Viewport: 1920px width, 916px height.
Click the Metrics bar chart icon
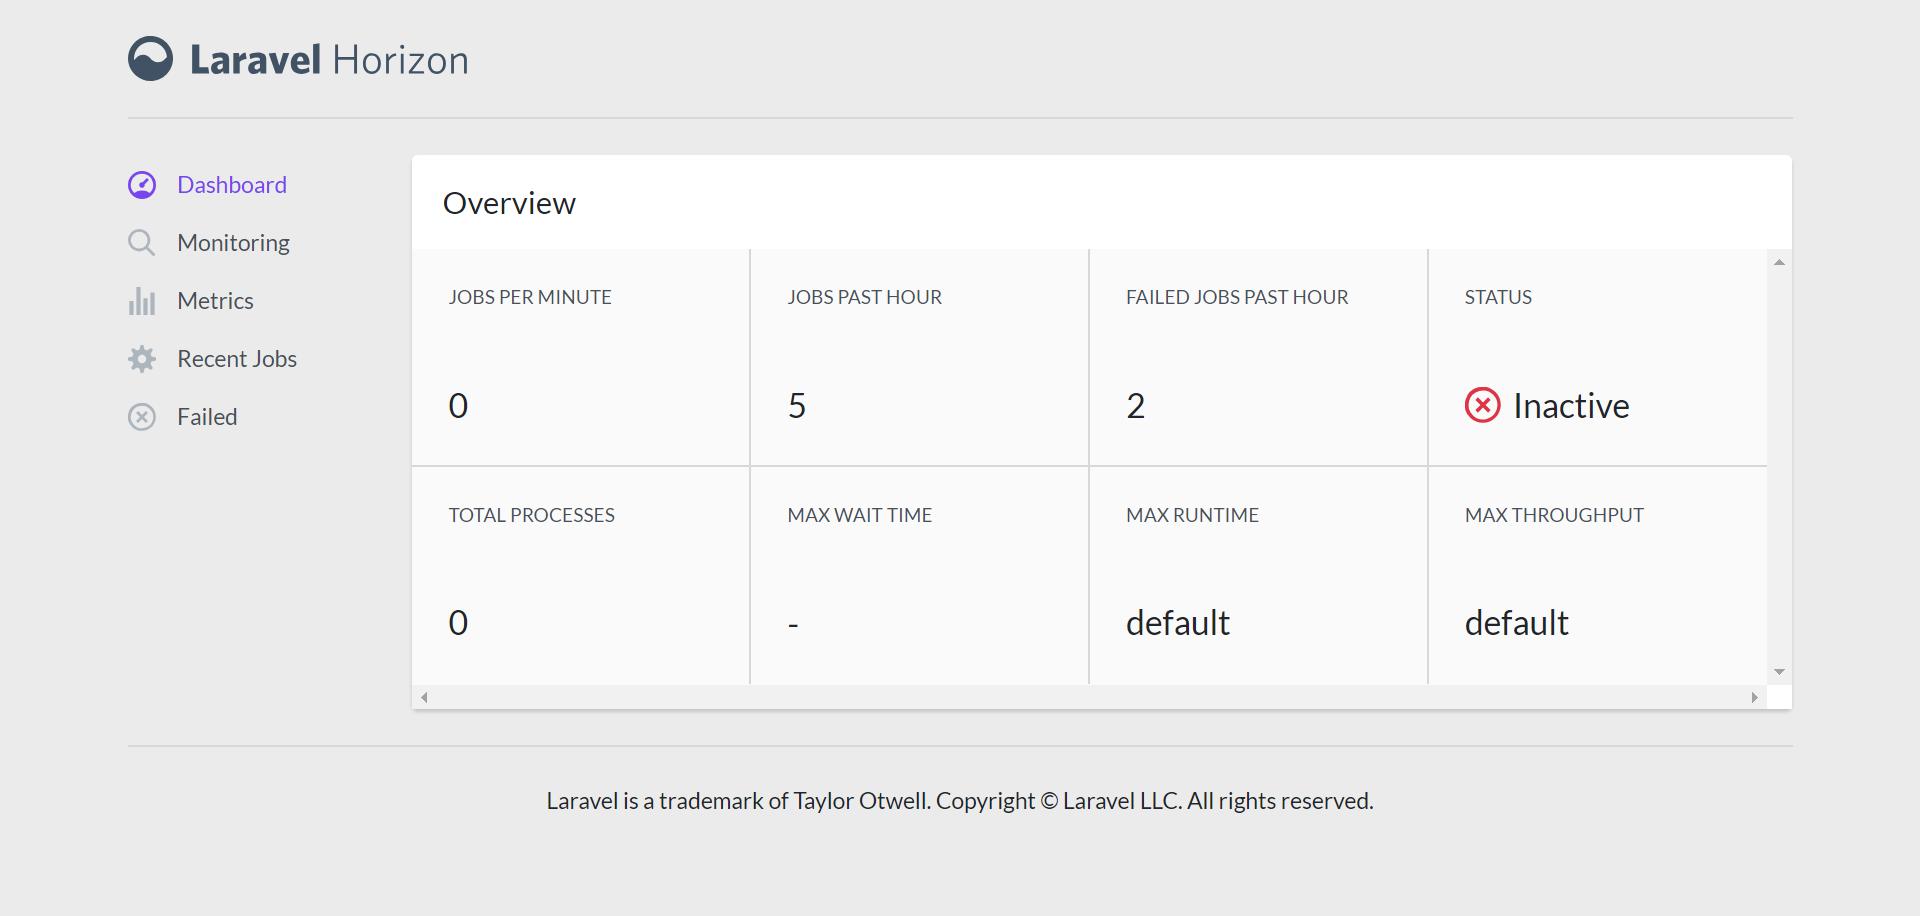142,301
